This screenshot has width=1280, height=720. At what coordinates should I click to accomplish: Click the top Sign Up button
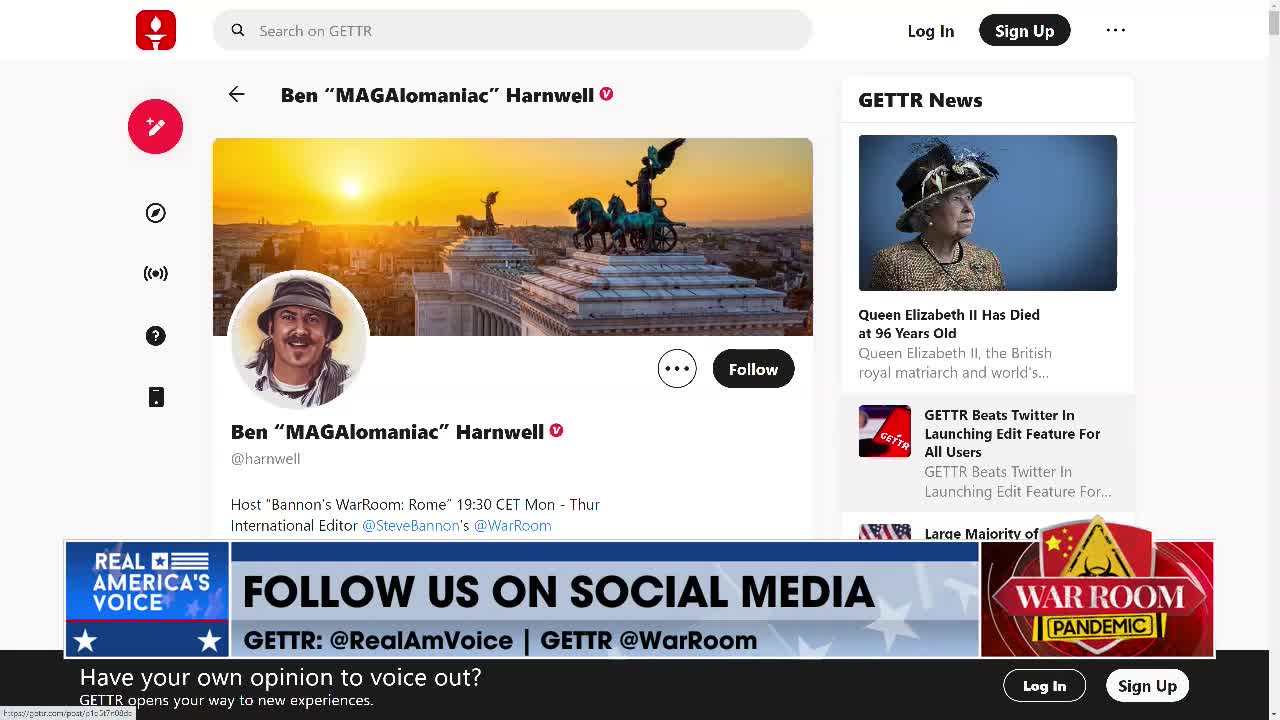(x=1024, y=31)
